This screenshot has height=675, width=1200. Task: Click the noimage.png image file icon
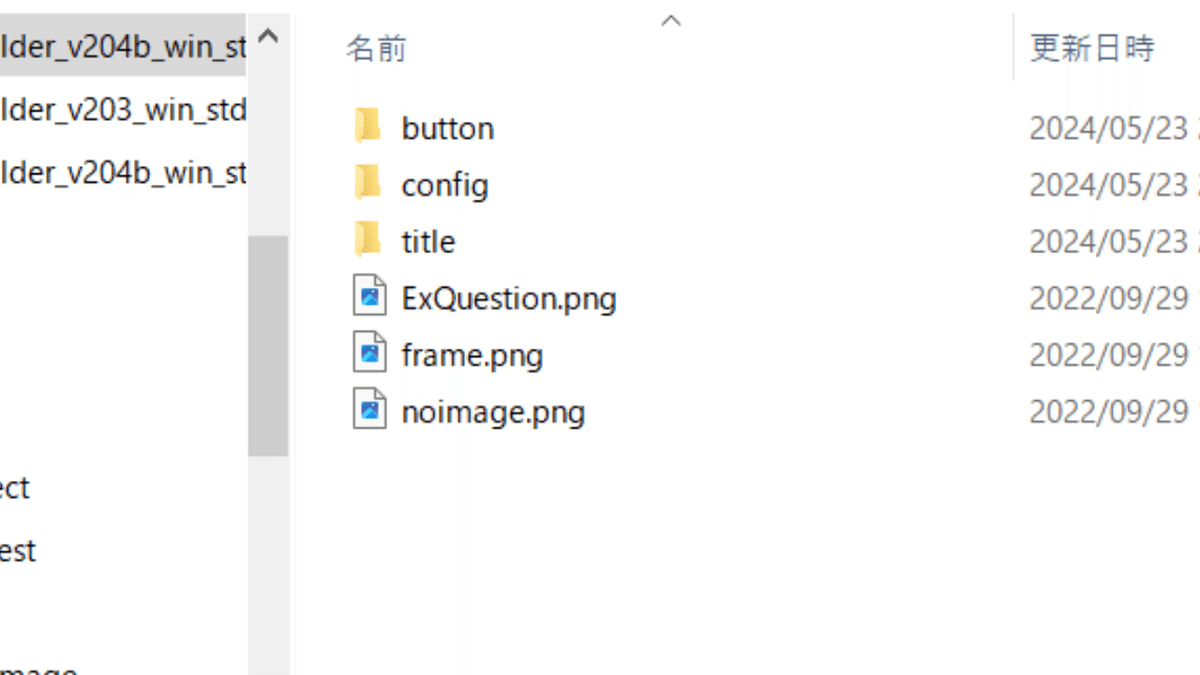tap(370, 412)
